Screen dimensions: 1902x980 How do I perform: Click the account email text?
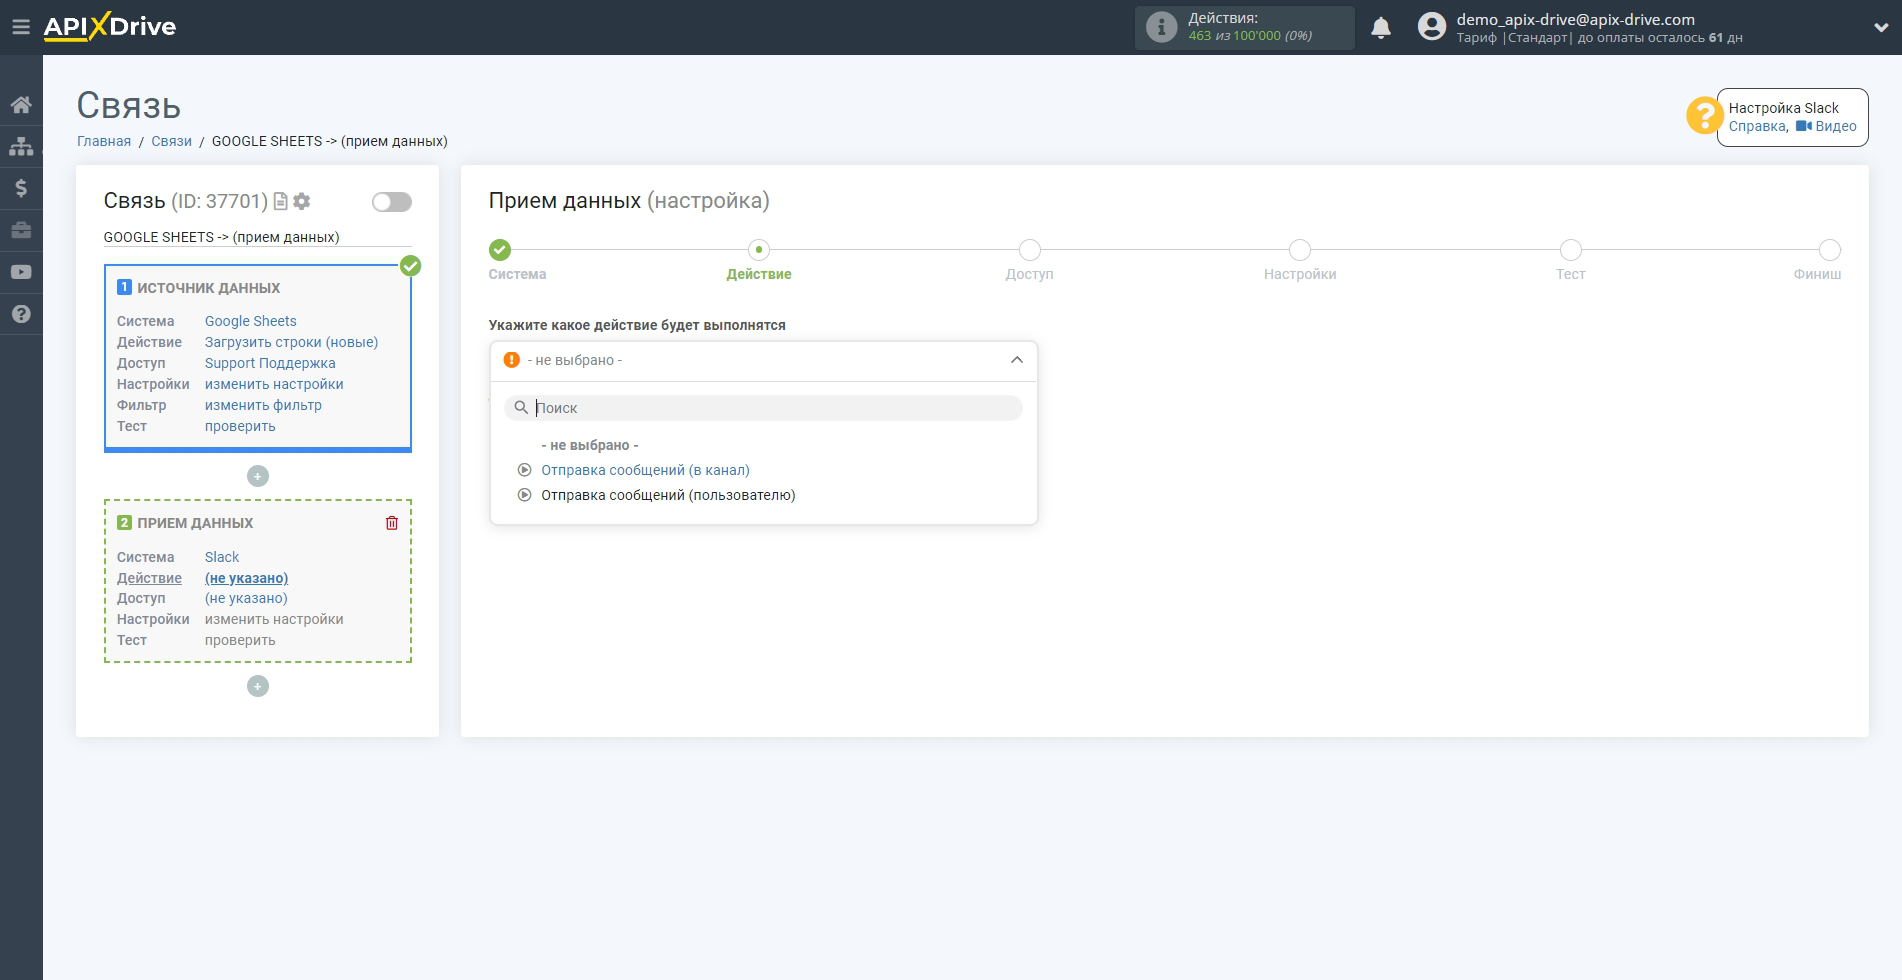tap(1575, 19)
